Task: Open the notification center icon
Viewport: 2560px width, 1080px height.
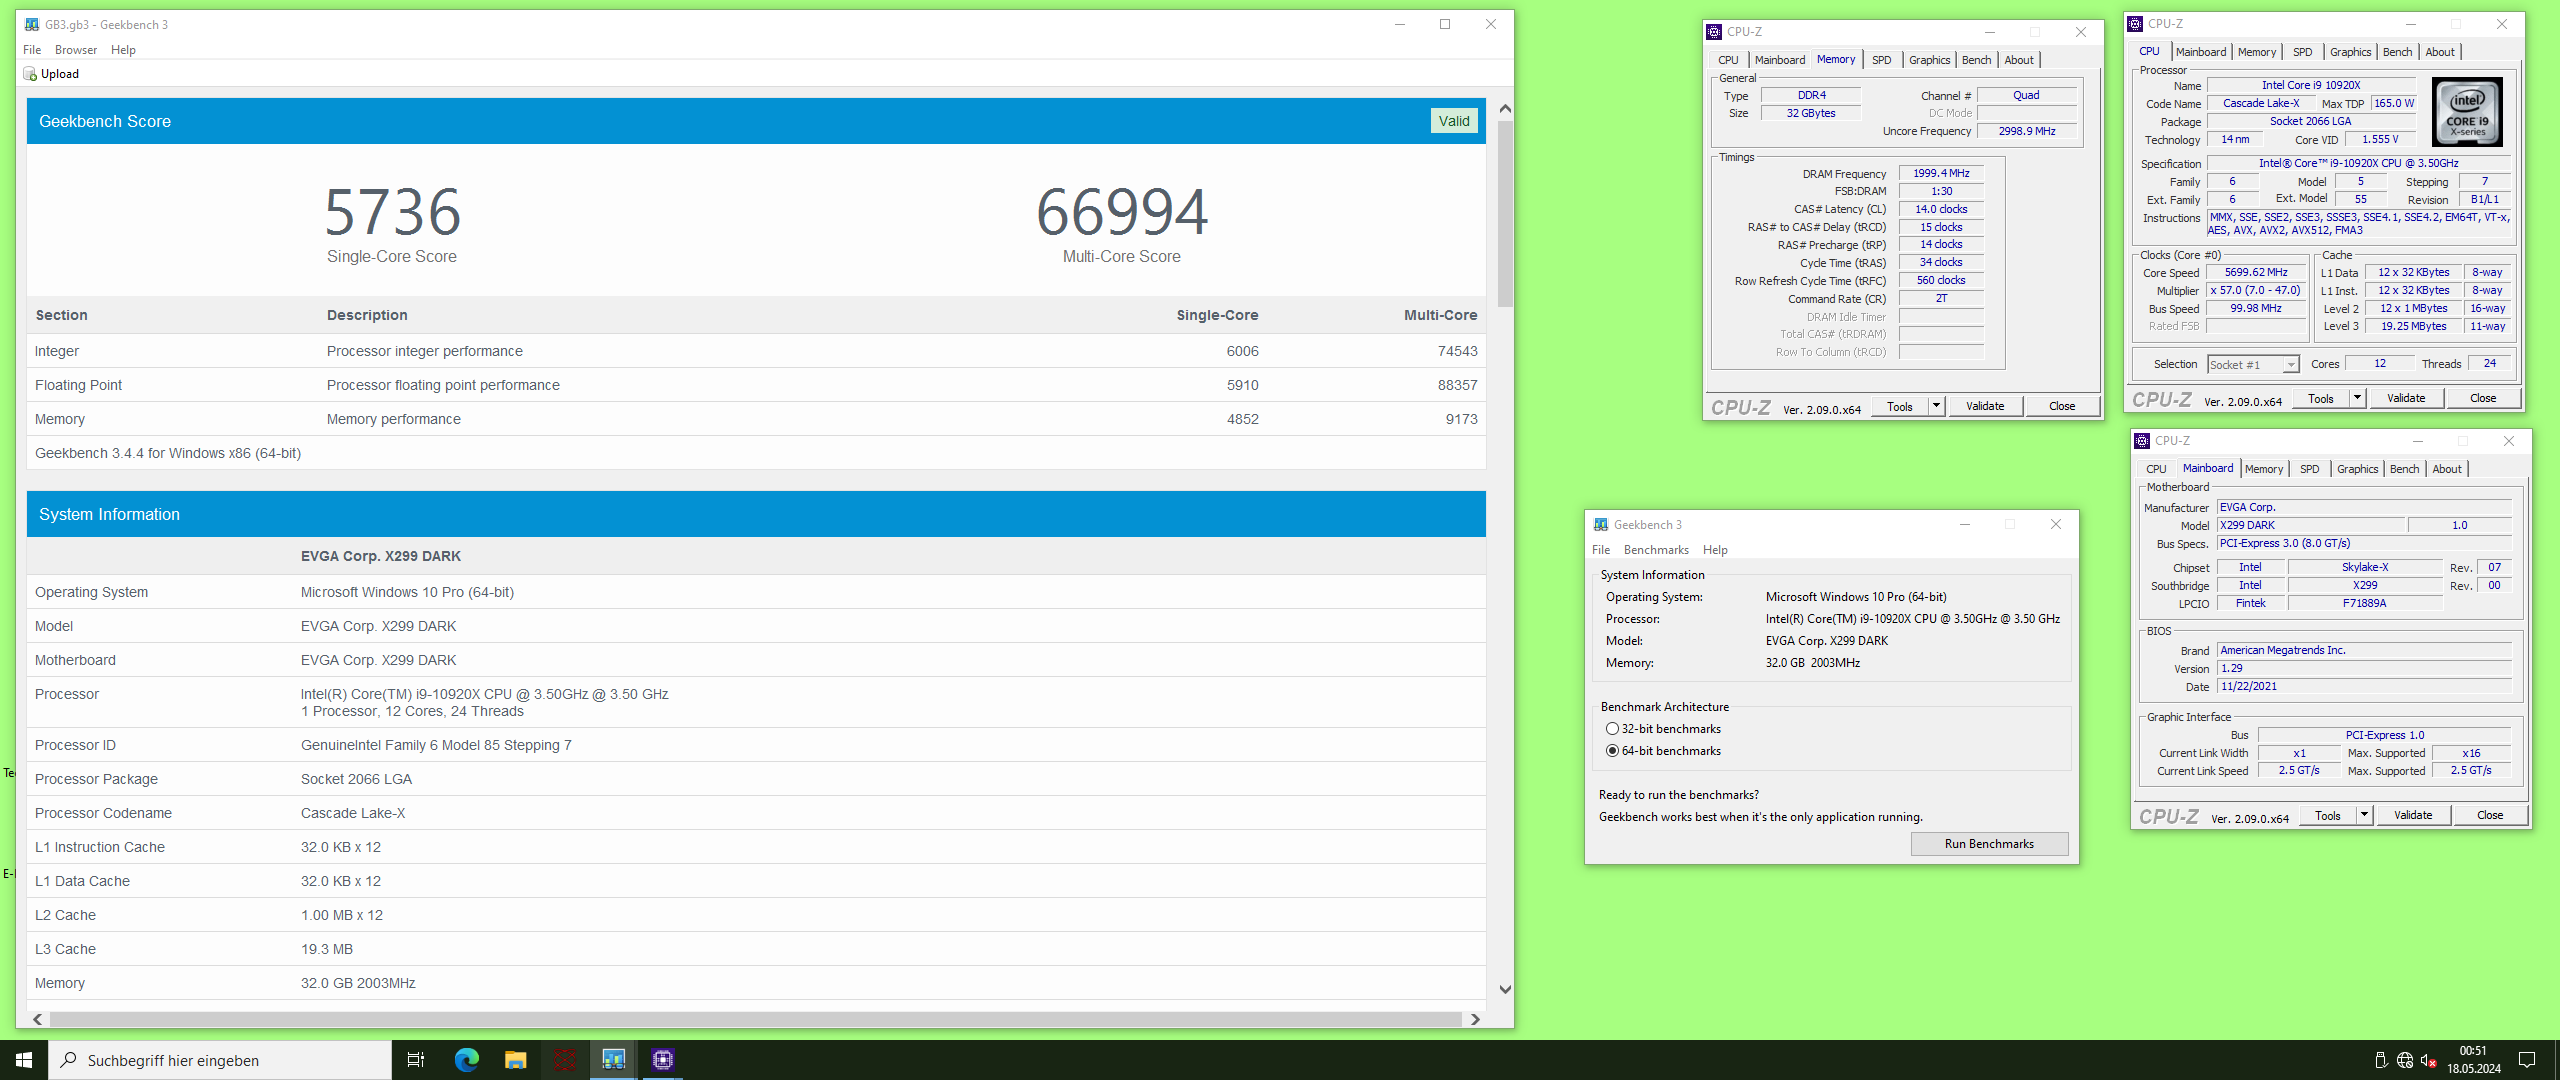Action: point(2527,1060)
